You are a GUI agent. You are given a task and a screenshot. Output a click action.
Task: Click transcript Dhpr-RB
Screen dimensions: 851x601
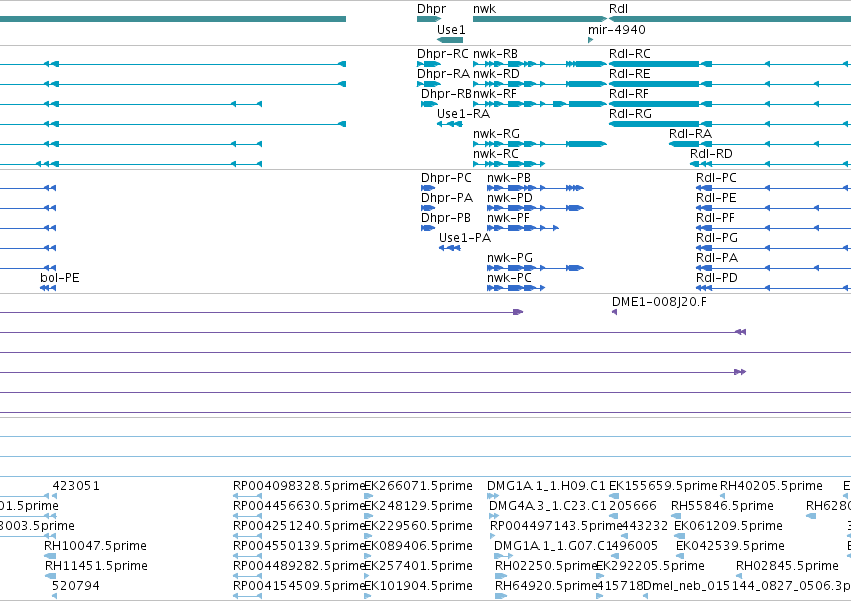pyautogui.click(x=429, y=104)
